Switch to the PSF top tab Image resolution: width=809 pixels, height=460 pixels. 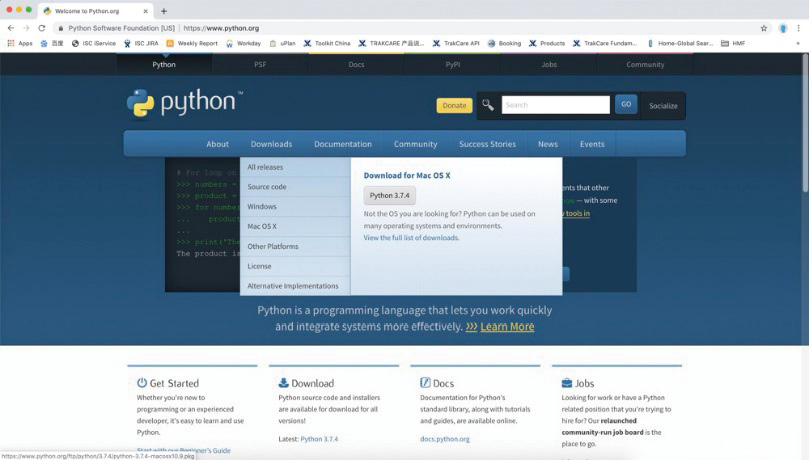pos(260,64)
